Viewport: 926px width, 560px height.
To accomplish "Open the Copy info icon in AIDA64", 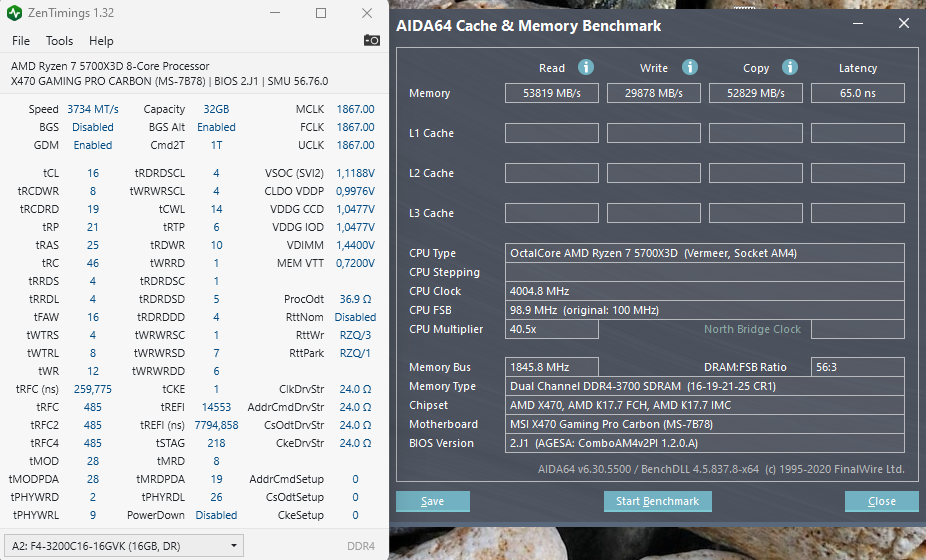I will point(790,67).
